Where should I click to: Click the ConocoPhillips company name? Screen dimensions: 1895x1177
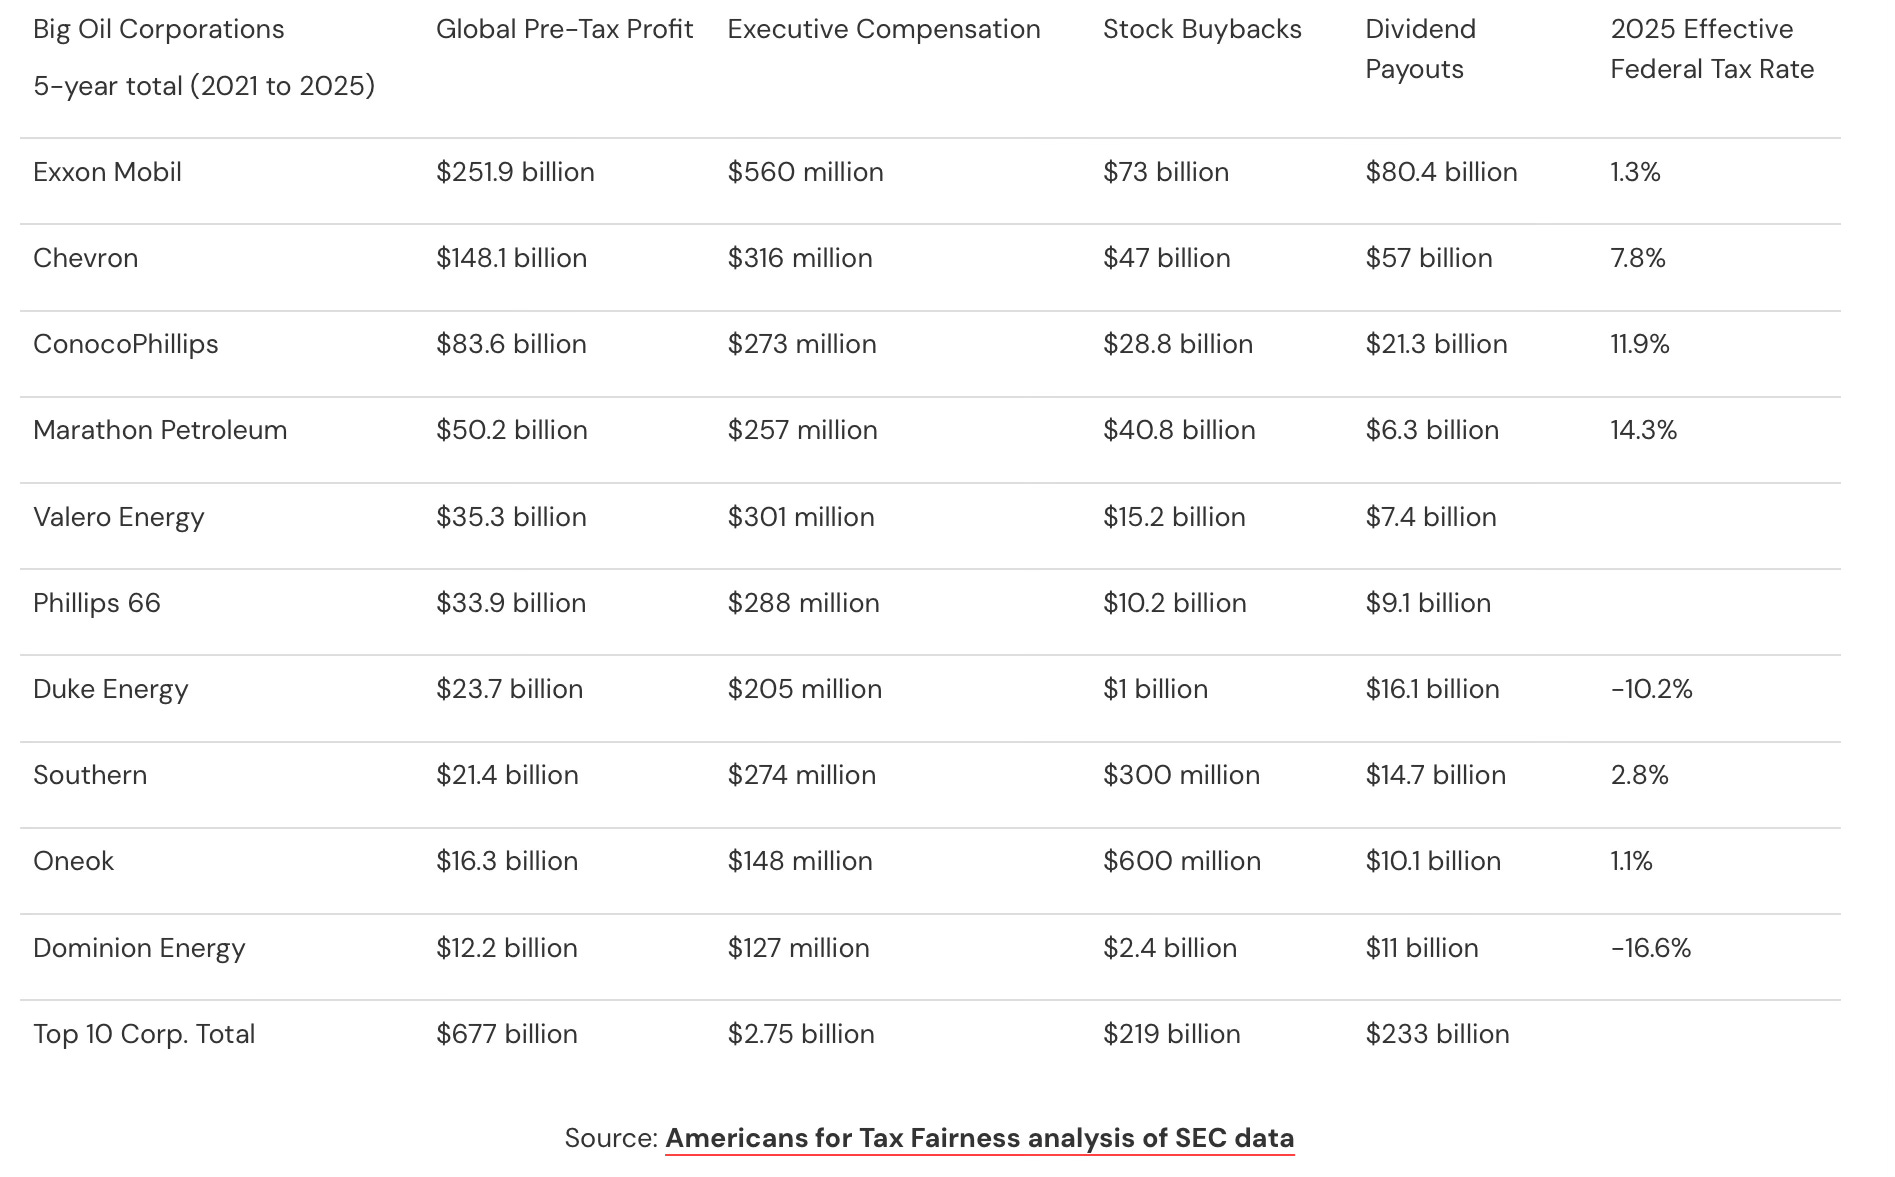[125, 344]
